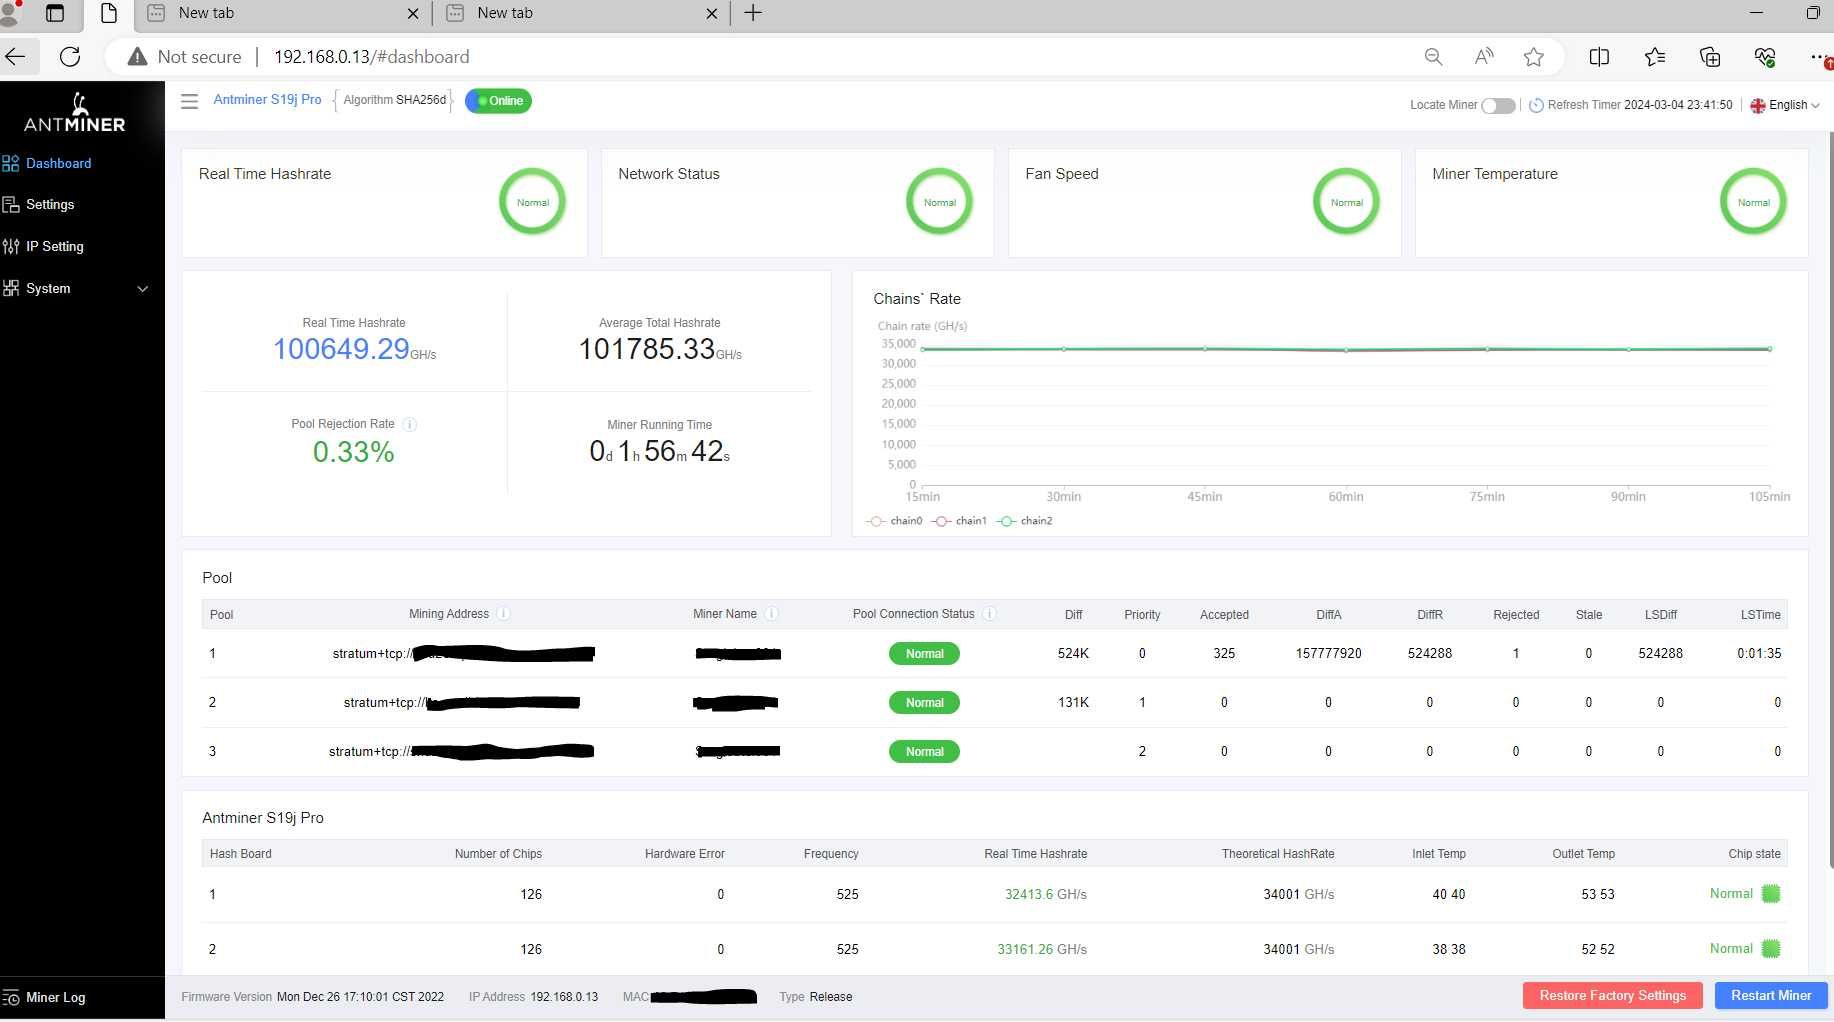Click the Refresh Timer clock icon
This screenshot has height=1022, width=1834.
[1536, 105]
